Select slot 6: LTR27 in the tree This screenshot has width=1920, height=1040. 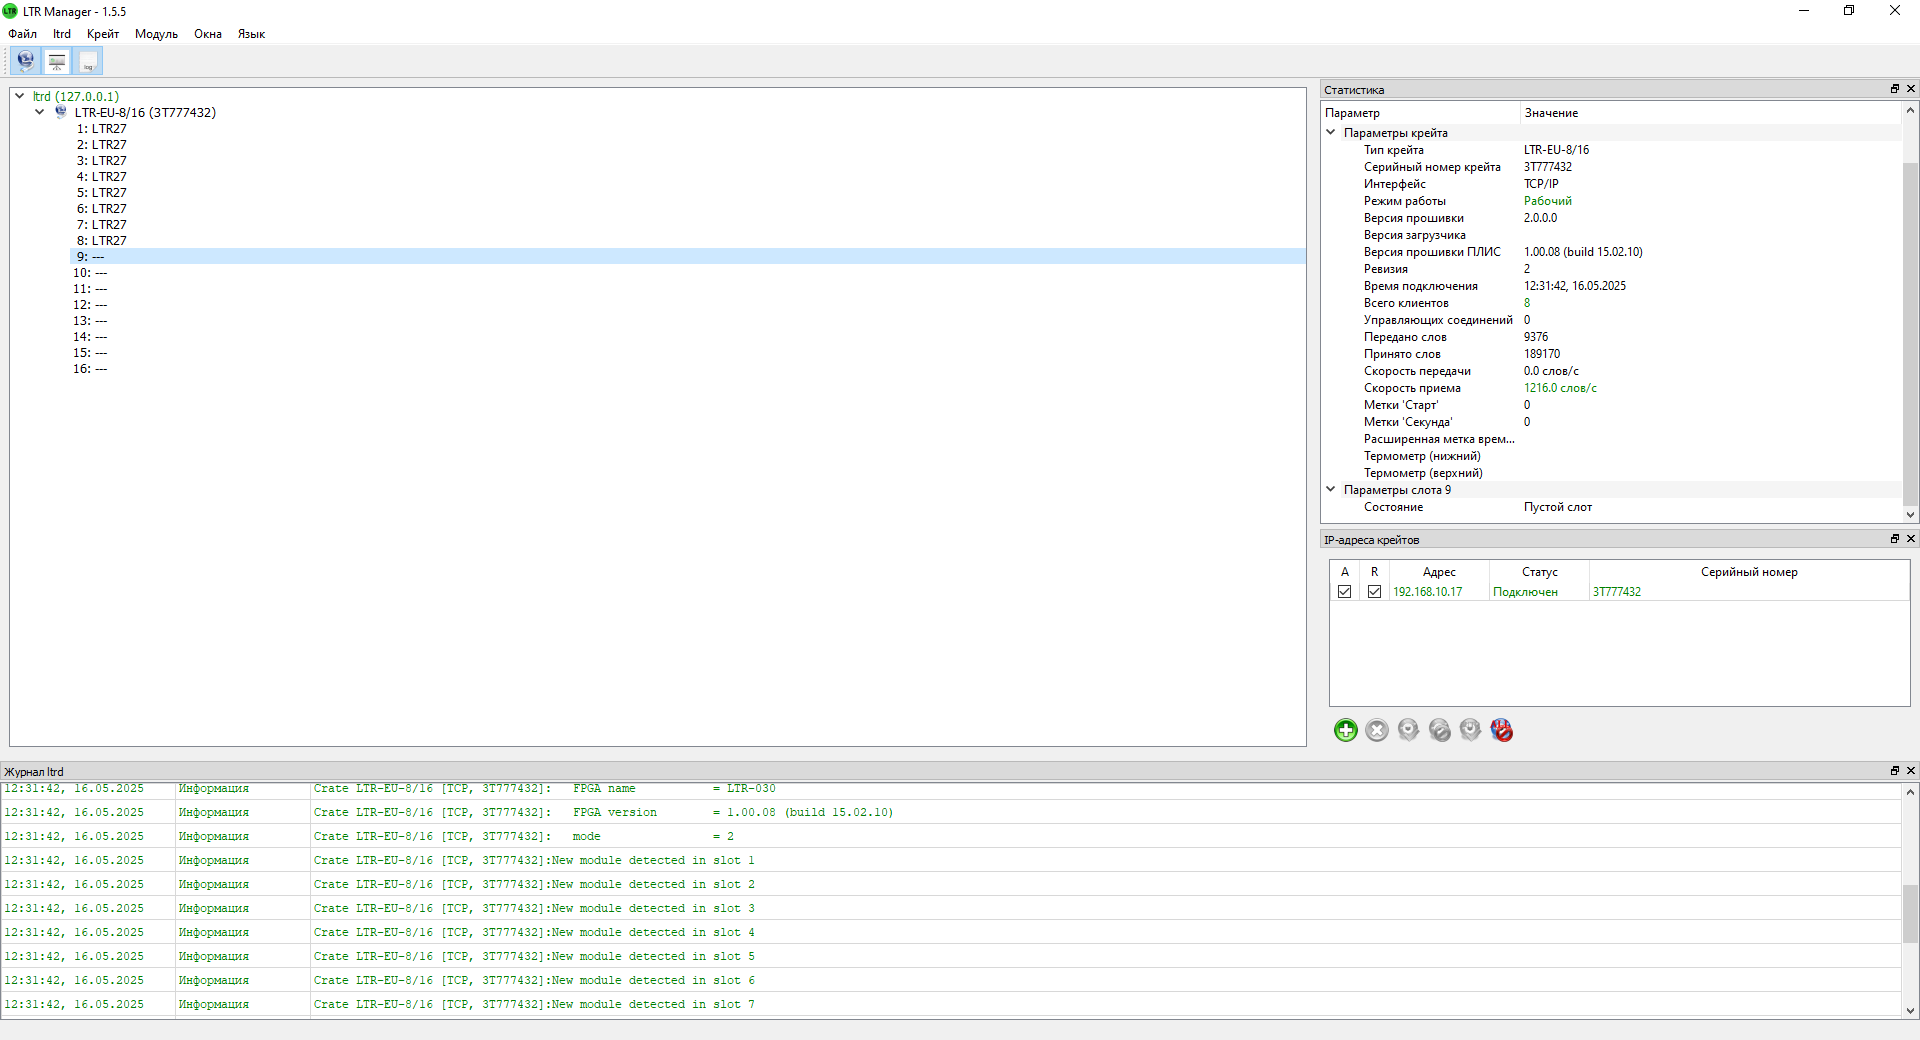click(x=102, y=208)
